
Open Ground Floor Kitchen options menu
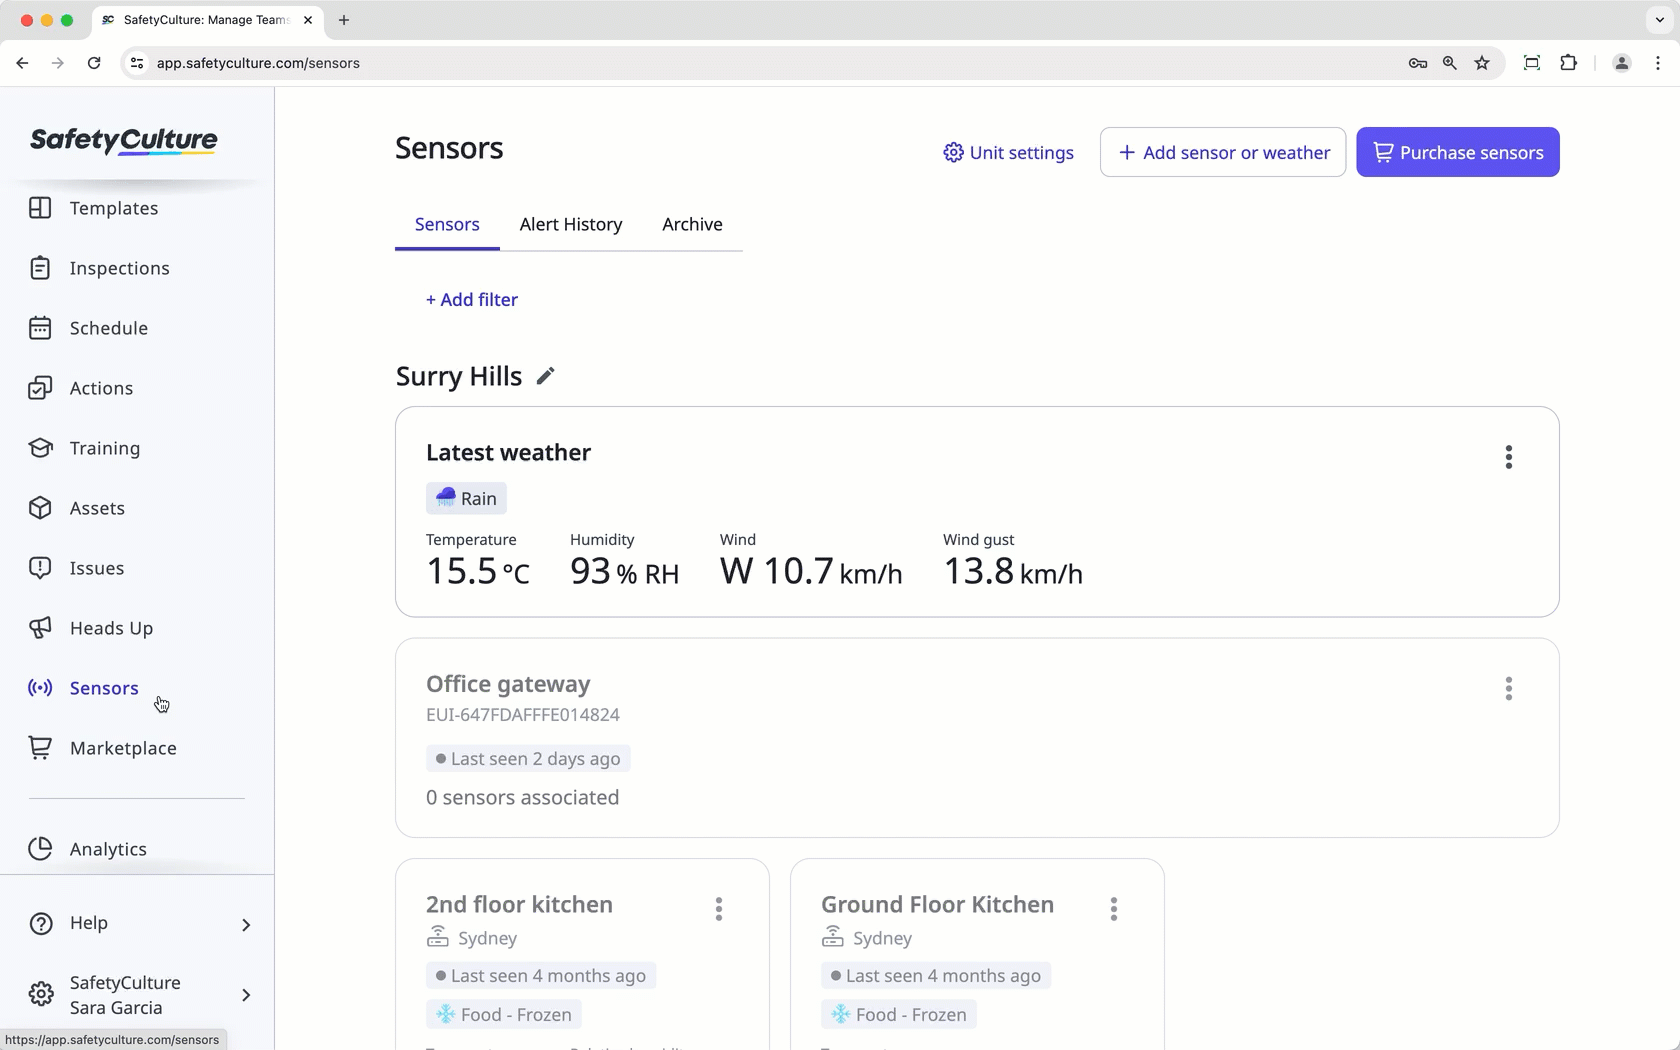point(1113,908)
